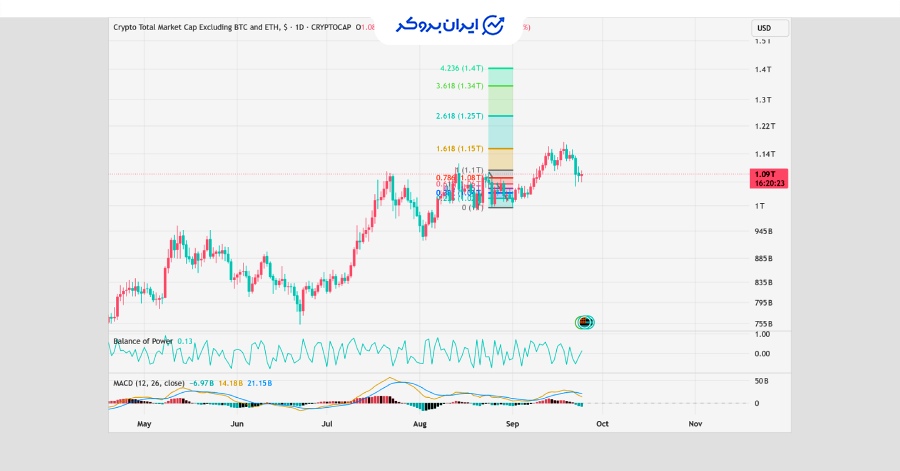Click the Jul label on time axis
This screenshot has height=471, width=900.
tap(327, 424)
